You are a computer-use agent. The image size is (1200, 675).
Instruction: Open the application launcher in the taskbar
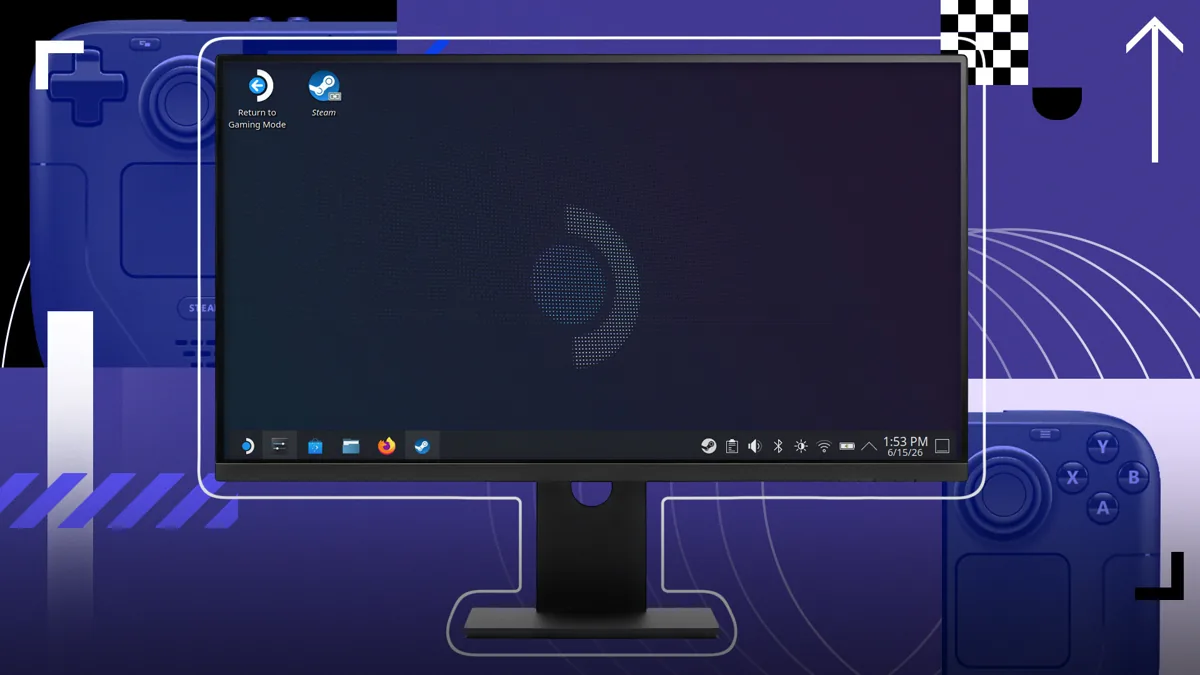[x=246, y=446]
